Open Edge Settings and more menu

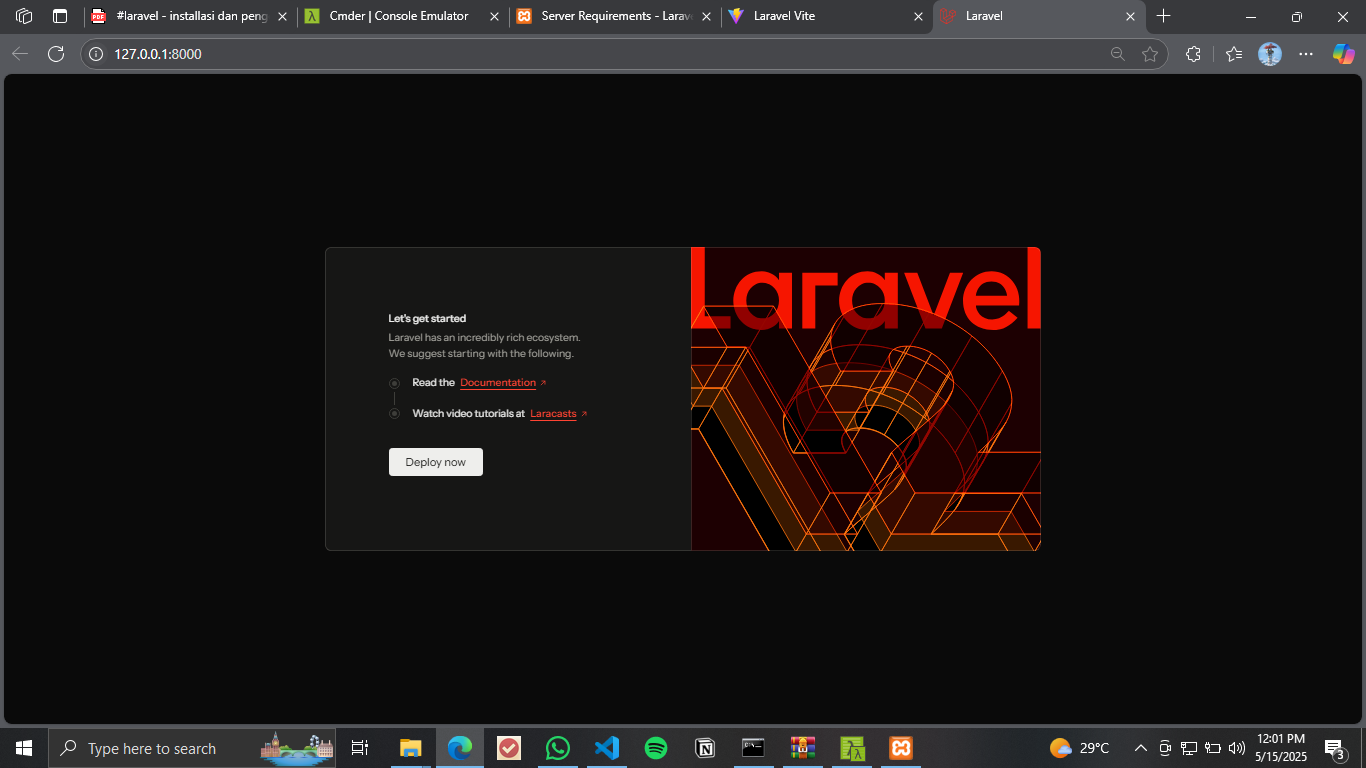tap(1306, 54)
